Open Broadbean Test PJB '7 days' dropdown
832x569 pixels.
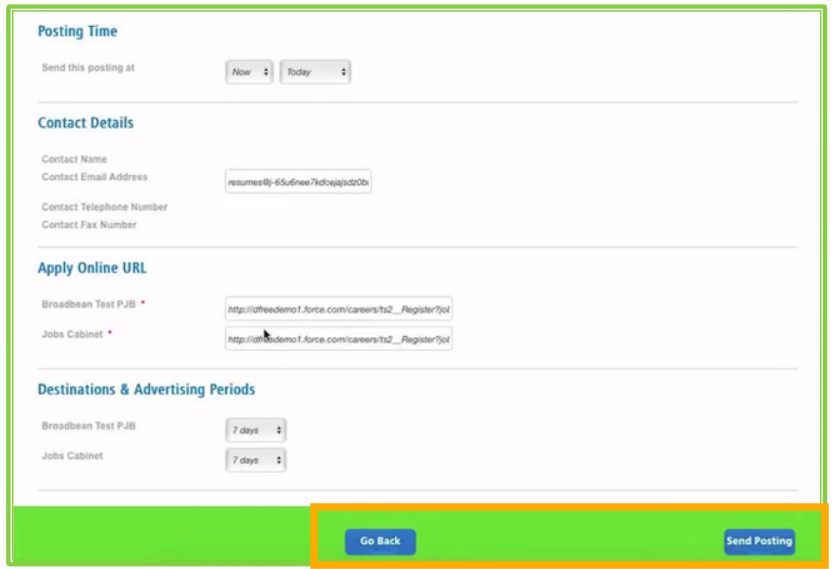click(256, 430)
